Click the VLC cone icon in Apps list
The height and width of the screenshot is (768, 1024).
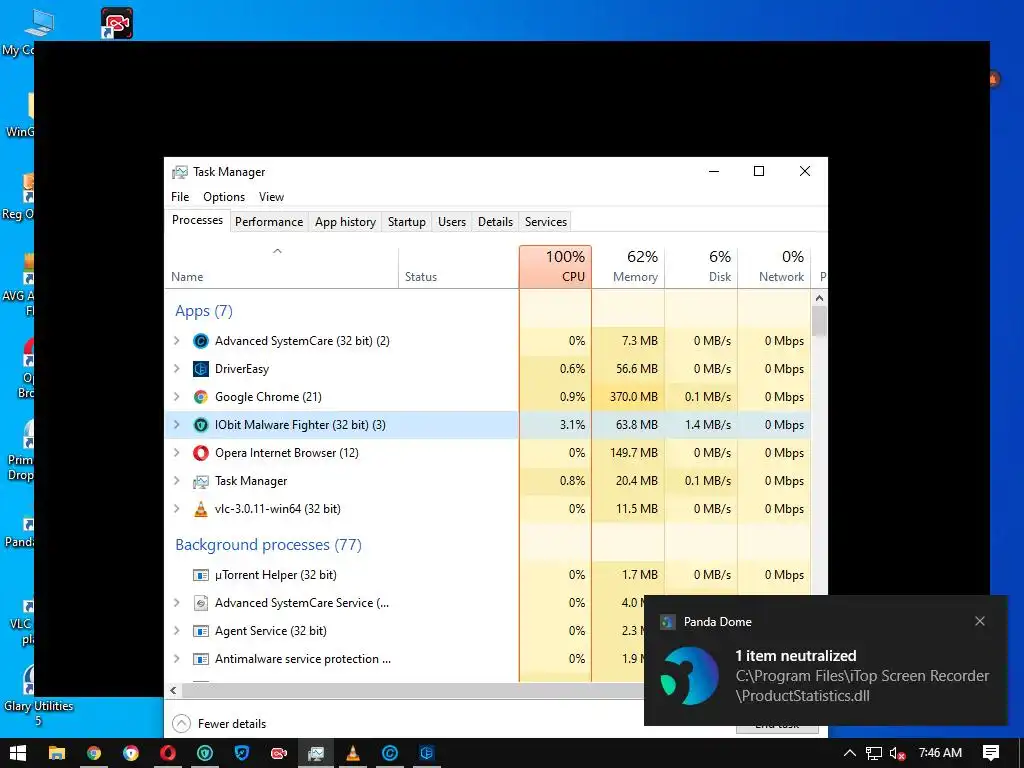(200, 509)
